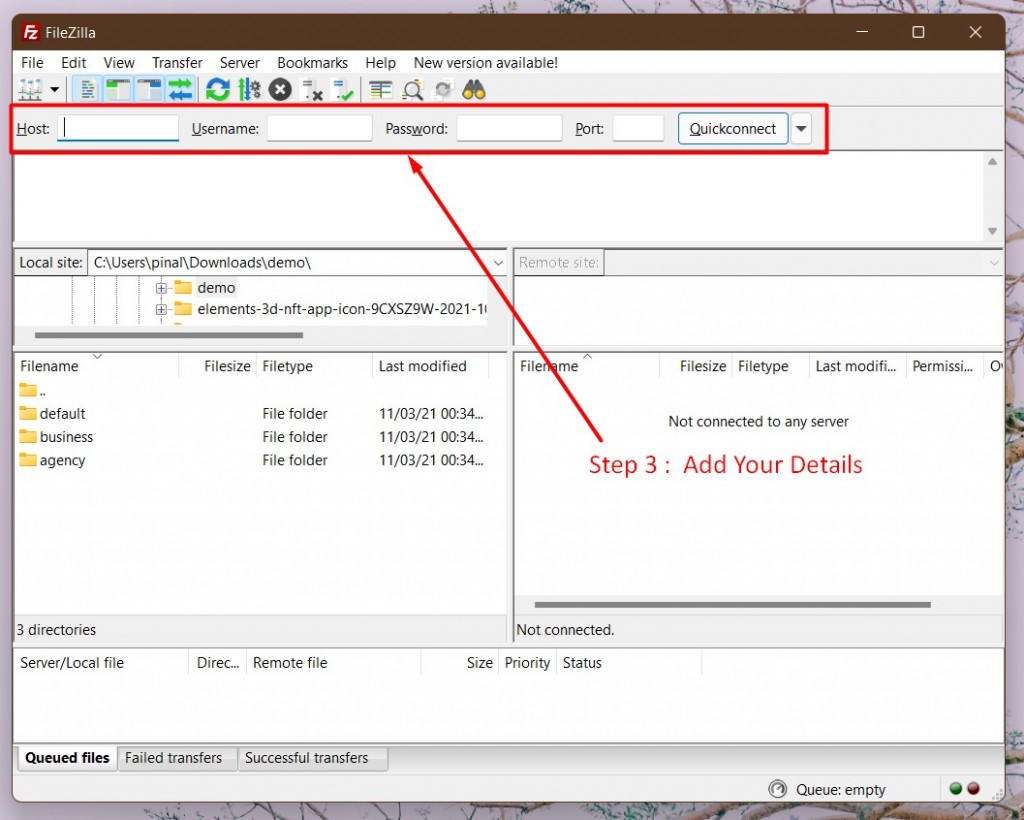Toggle synchronized browsing icon

coord(443,89)
